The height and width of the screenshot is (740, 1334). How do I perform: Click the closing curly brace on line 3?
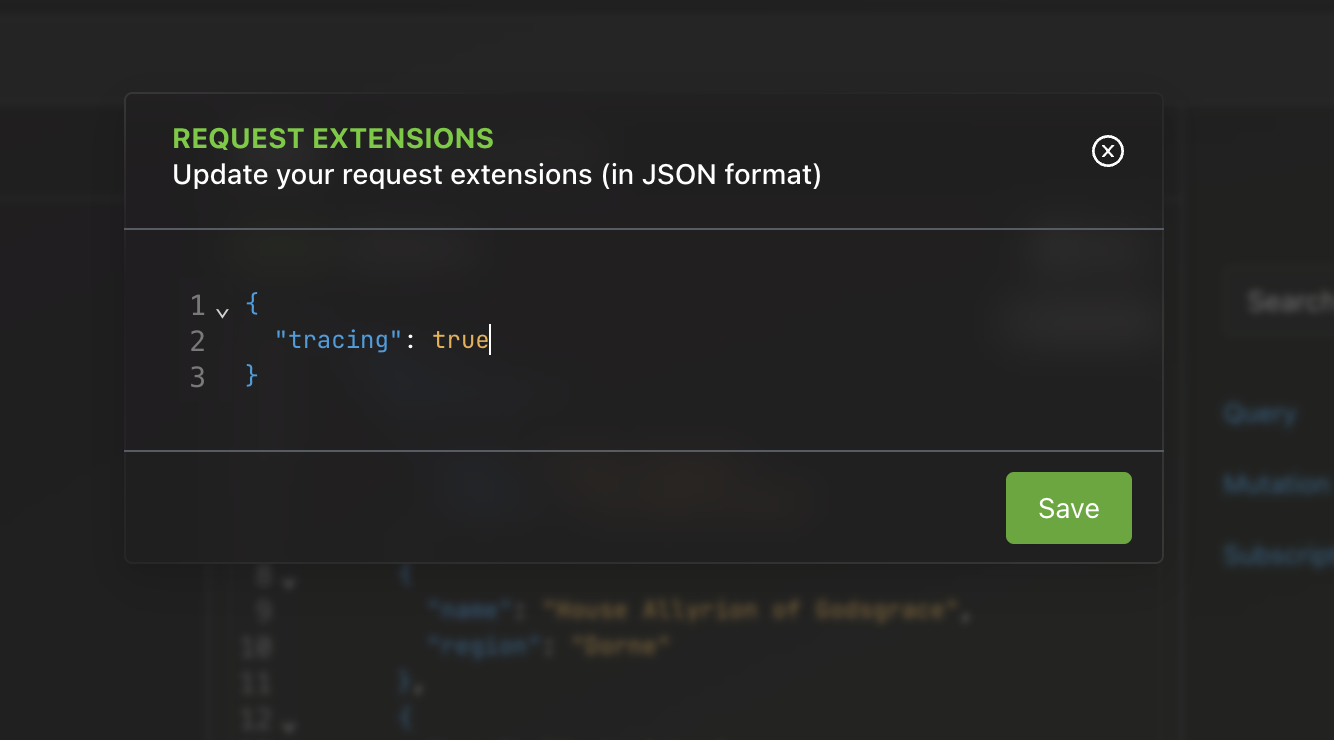[252, 376]
